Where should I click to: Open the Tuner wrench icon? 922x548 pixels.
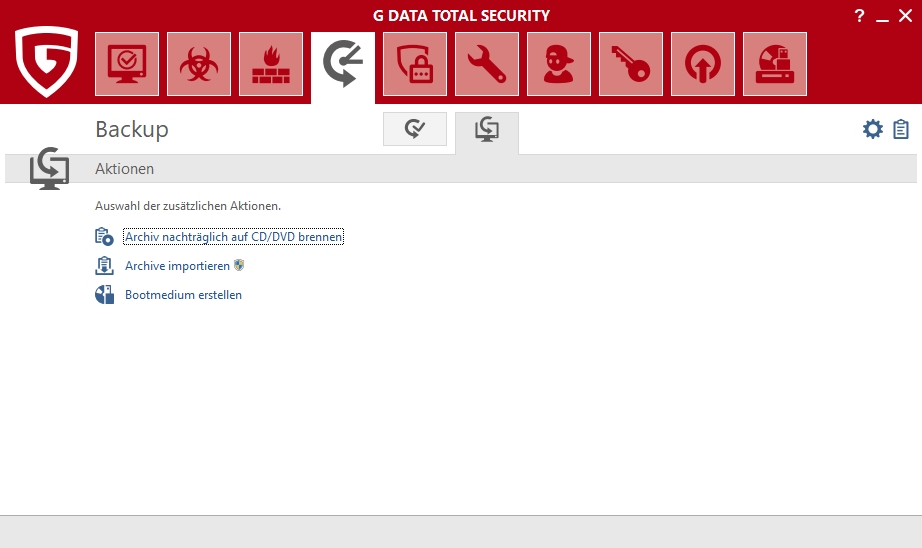[487, 64]
